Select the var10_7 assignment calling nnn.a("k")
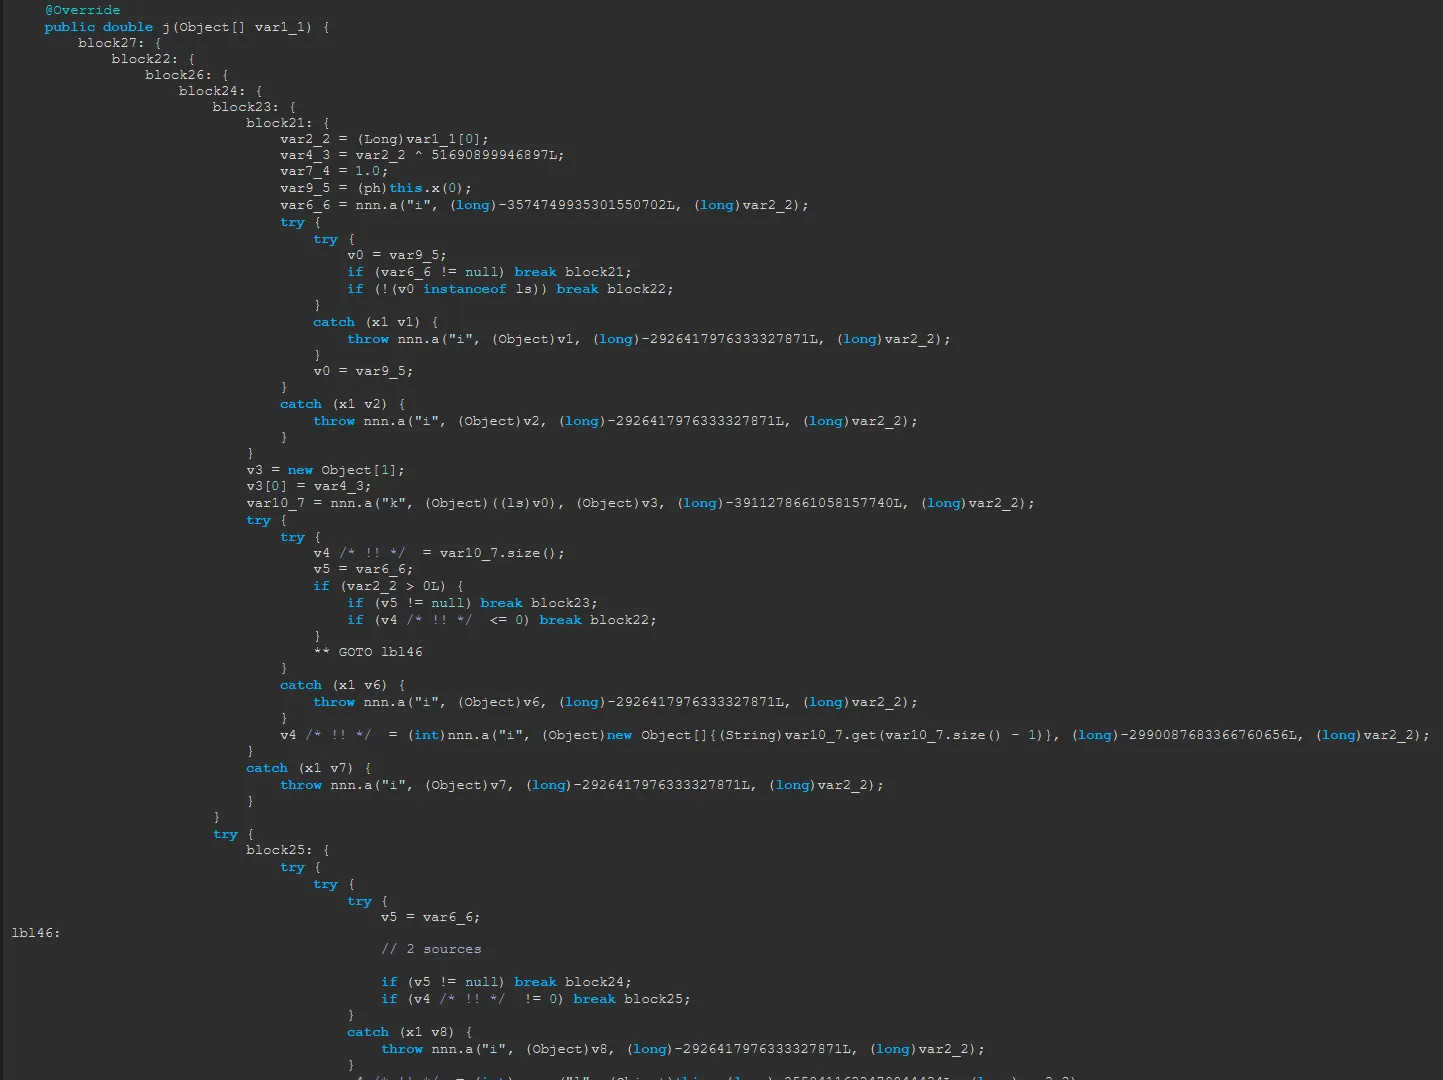 [x=640, y=503]
